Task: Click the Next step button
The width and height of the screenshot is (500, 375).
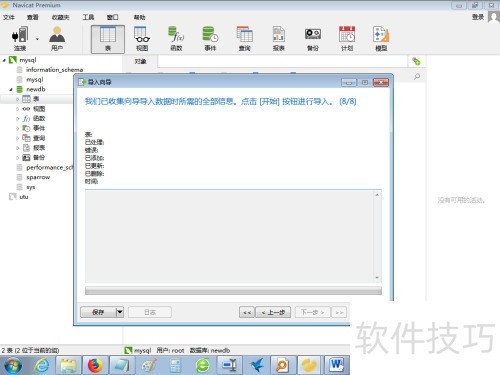Action: pyautogui.click(x=312, y=312)
